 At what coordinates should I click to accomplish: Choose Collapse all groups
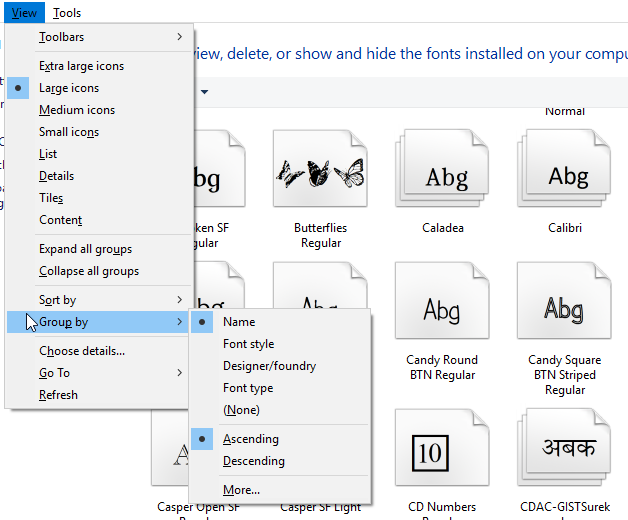point(98,271)
